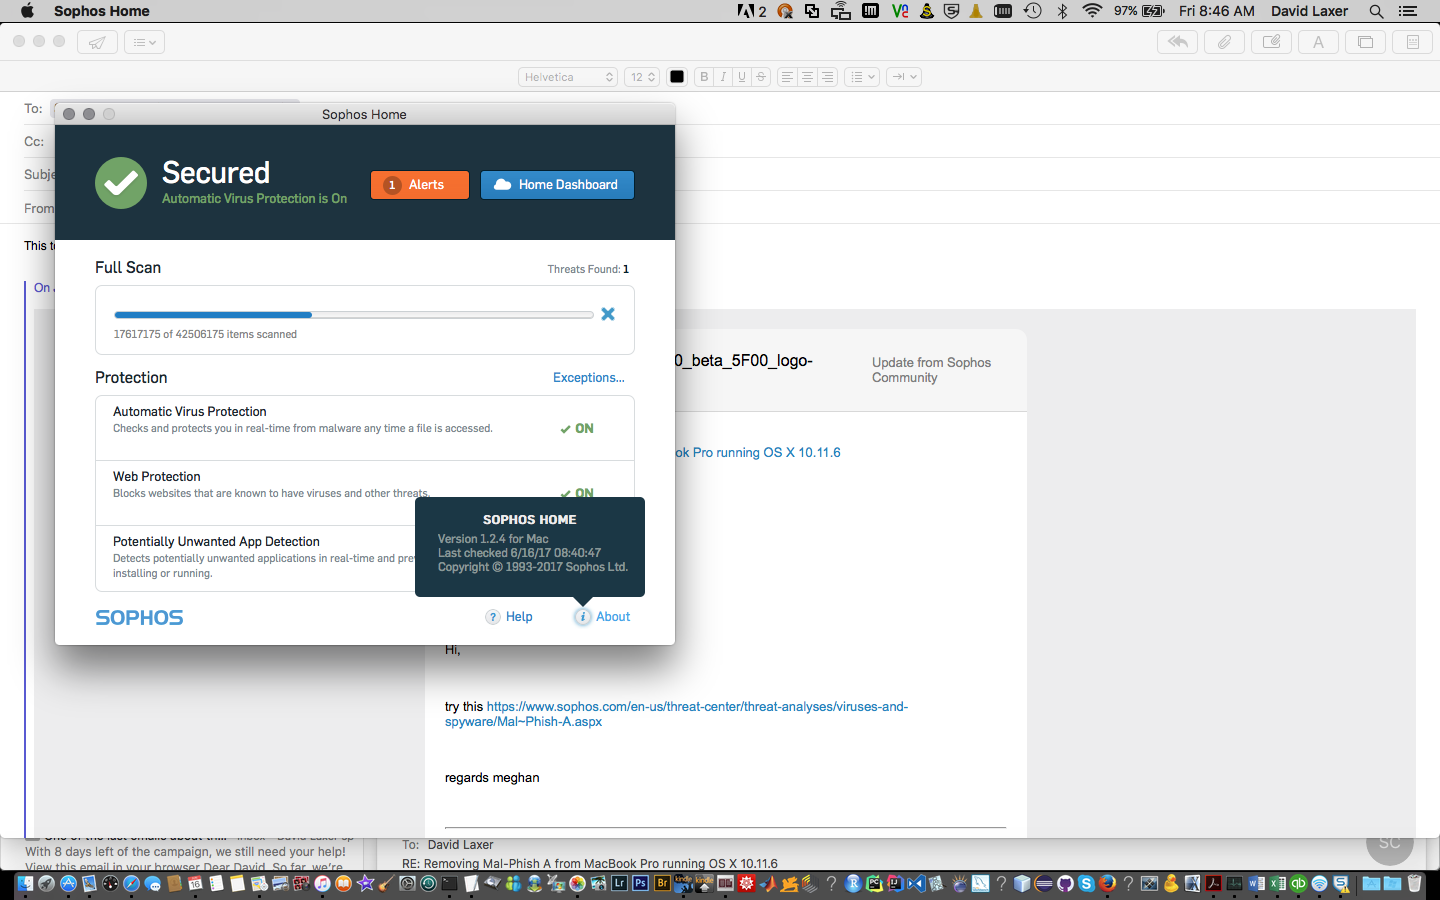Screen dimensions: 1440x900
Task: Open Safari from the Dock
Action: point(131,883)
